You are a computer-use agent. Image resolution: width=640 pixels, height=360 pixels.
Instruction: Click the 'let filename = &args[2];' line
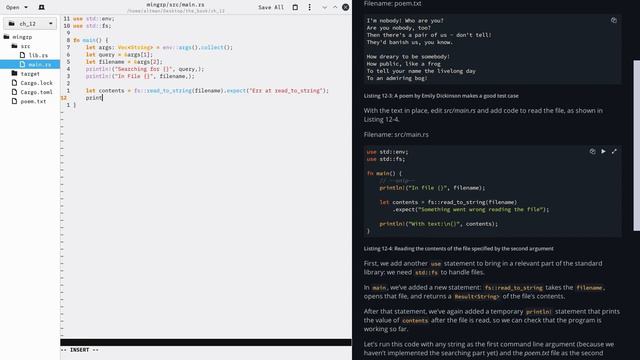point(124,62)
